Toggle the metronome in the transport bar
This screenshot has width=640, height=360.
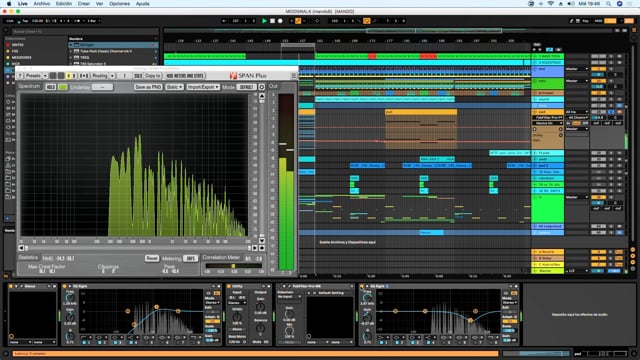[78, 21]
